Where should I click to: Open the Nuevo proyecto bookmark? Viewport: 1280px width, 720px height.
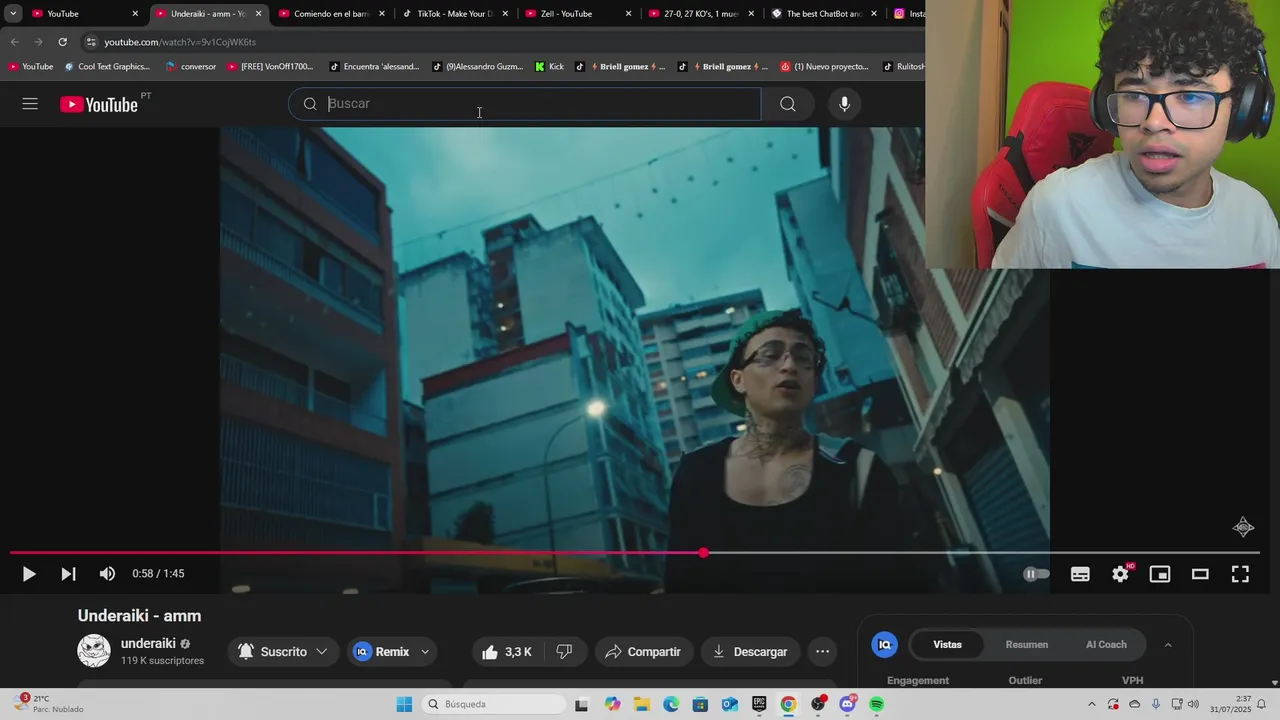pyautogui.click(x=824, y=67)
